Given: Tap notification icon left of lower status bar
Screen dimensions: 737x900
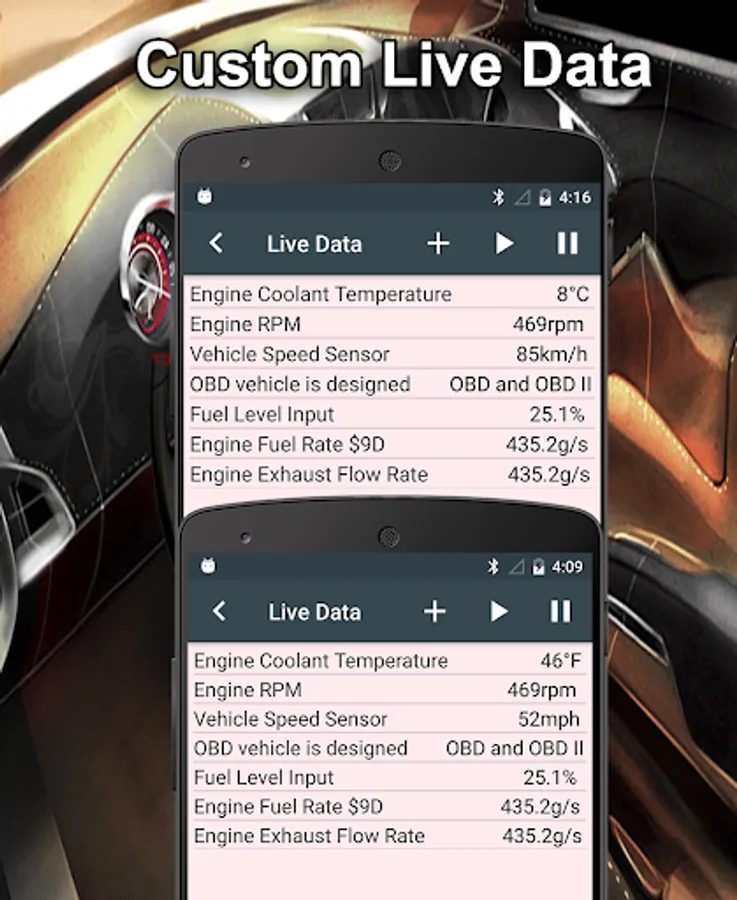Looking at the screenshot, I should [208, 566].
